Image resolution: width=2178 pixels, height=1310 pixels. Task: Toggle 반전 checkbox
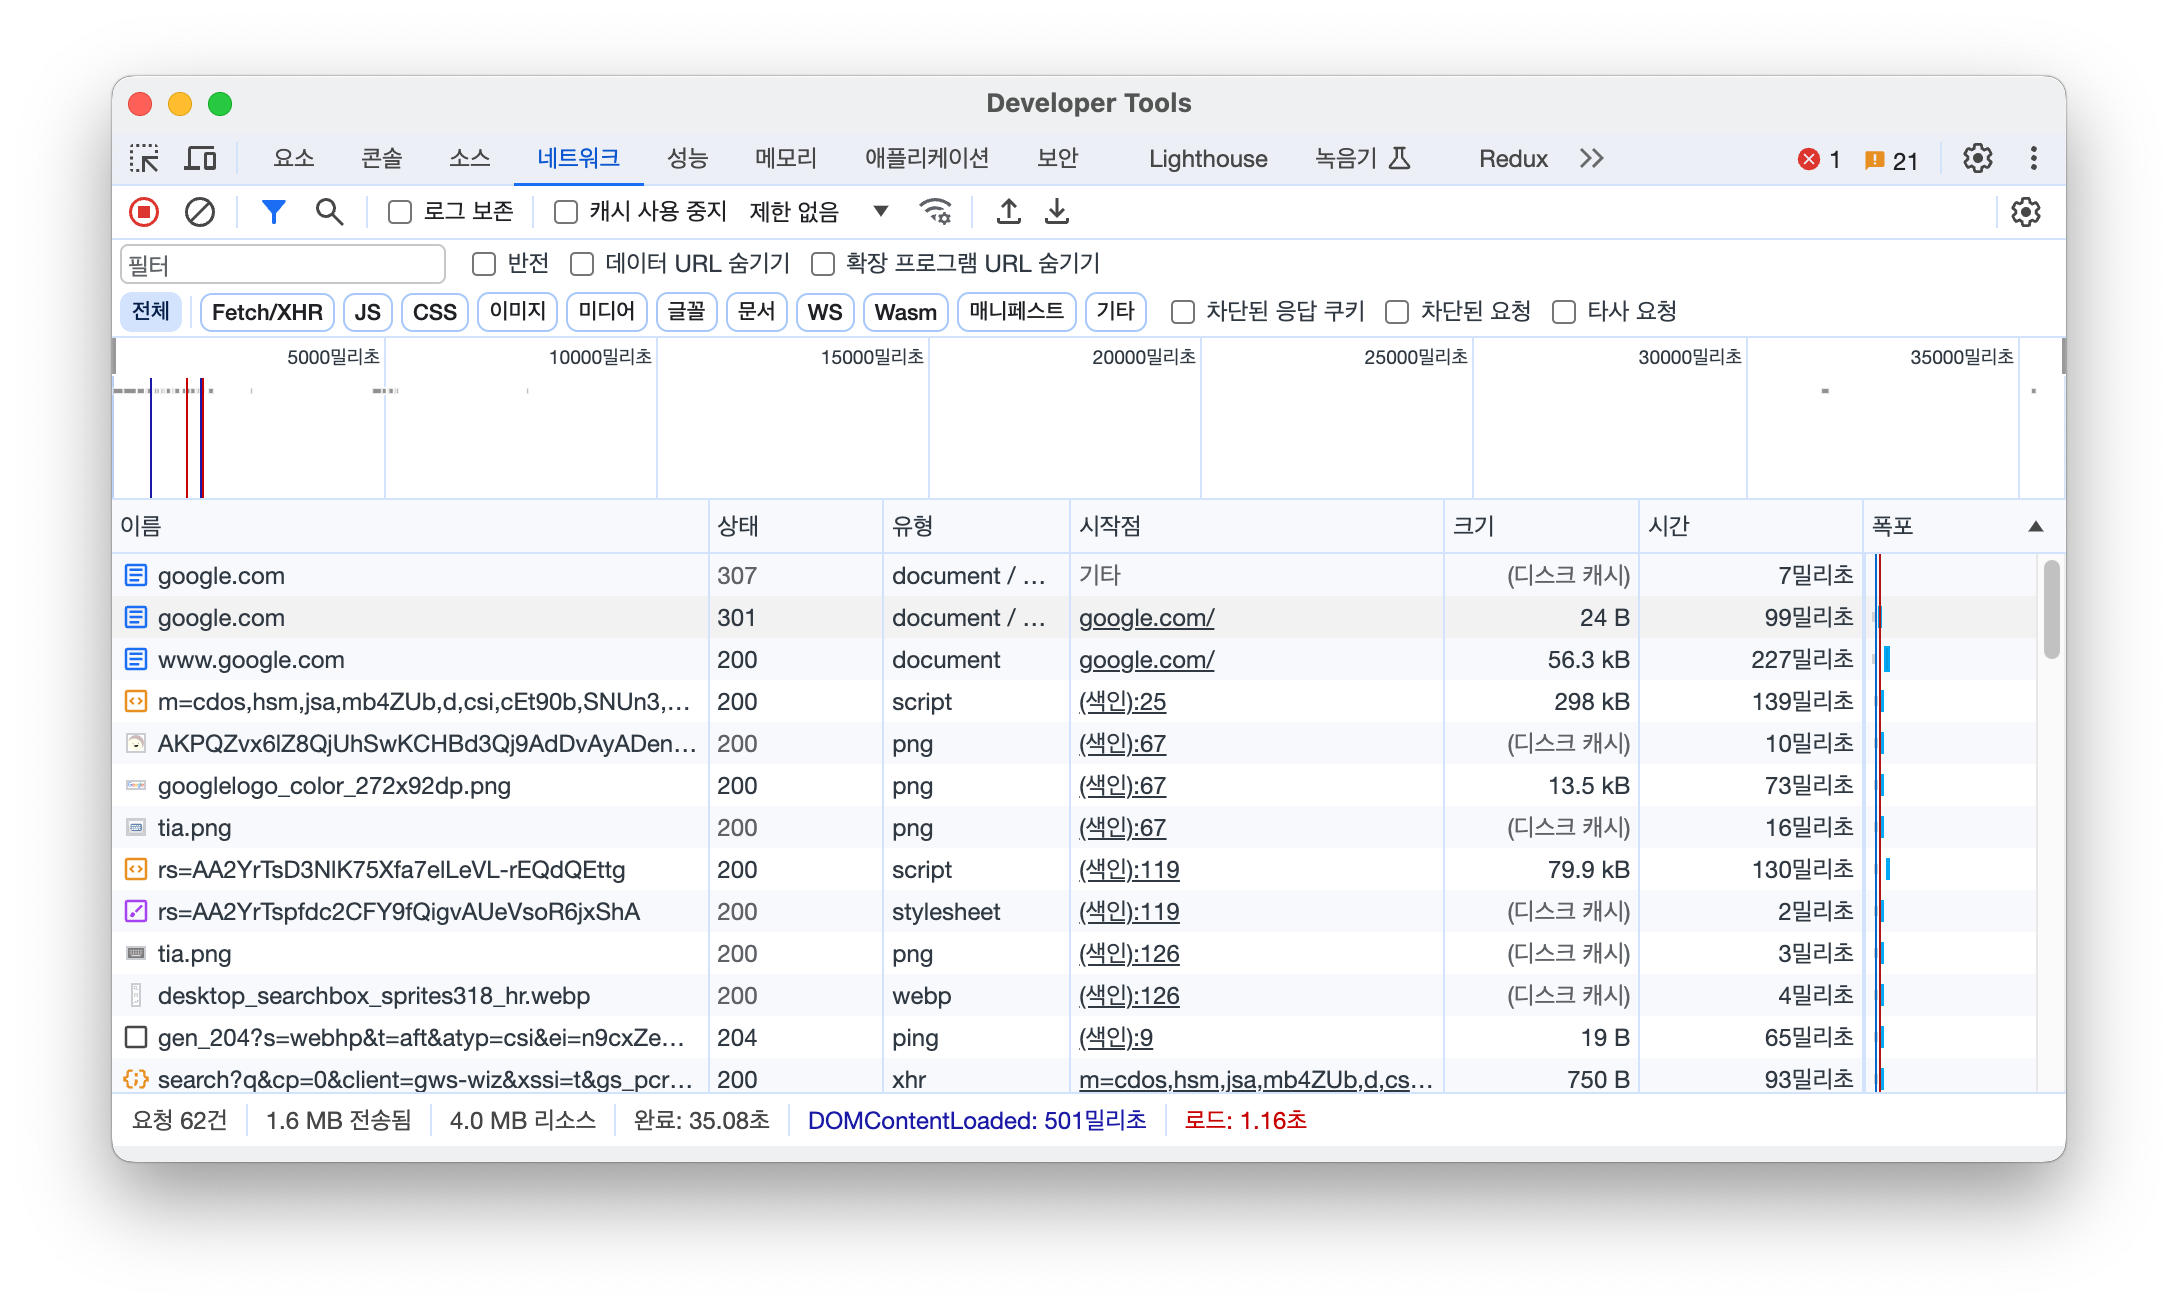pyautogui.click(x=484, y=264)
